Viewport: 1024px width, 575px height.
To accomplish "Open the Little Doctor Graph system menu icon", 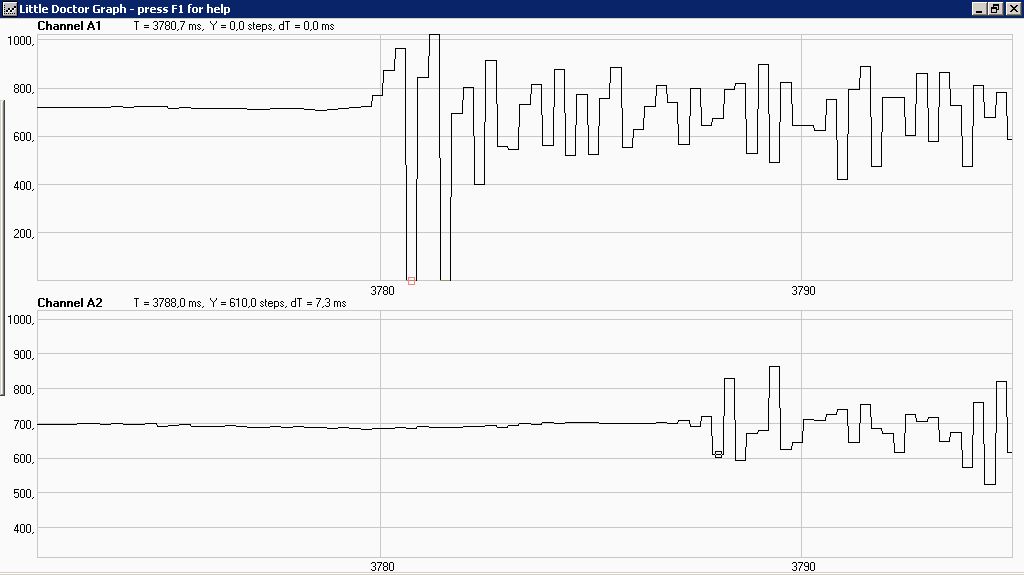I will pyautogui.click(x=9, y=9).
